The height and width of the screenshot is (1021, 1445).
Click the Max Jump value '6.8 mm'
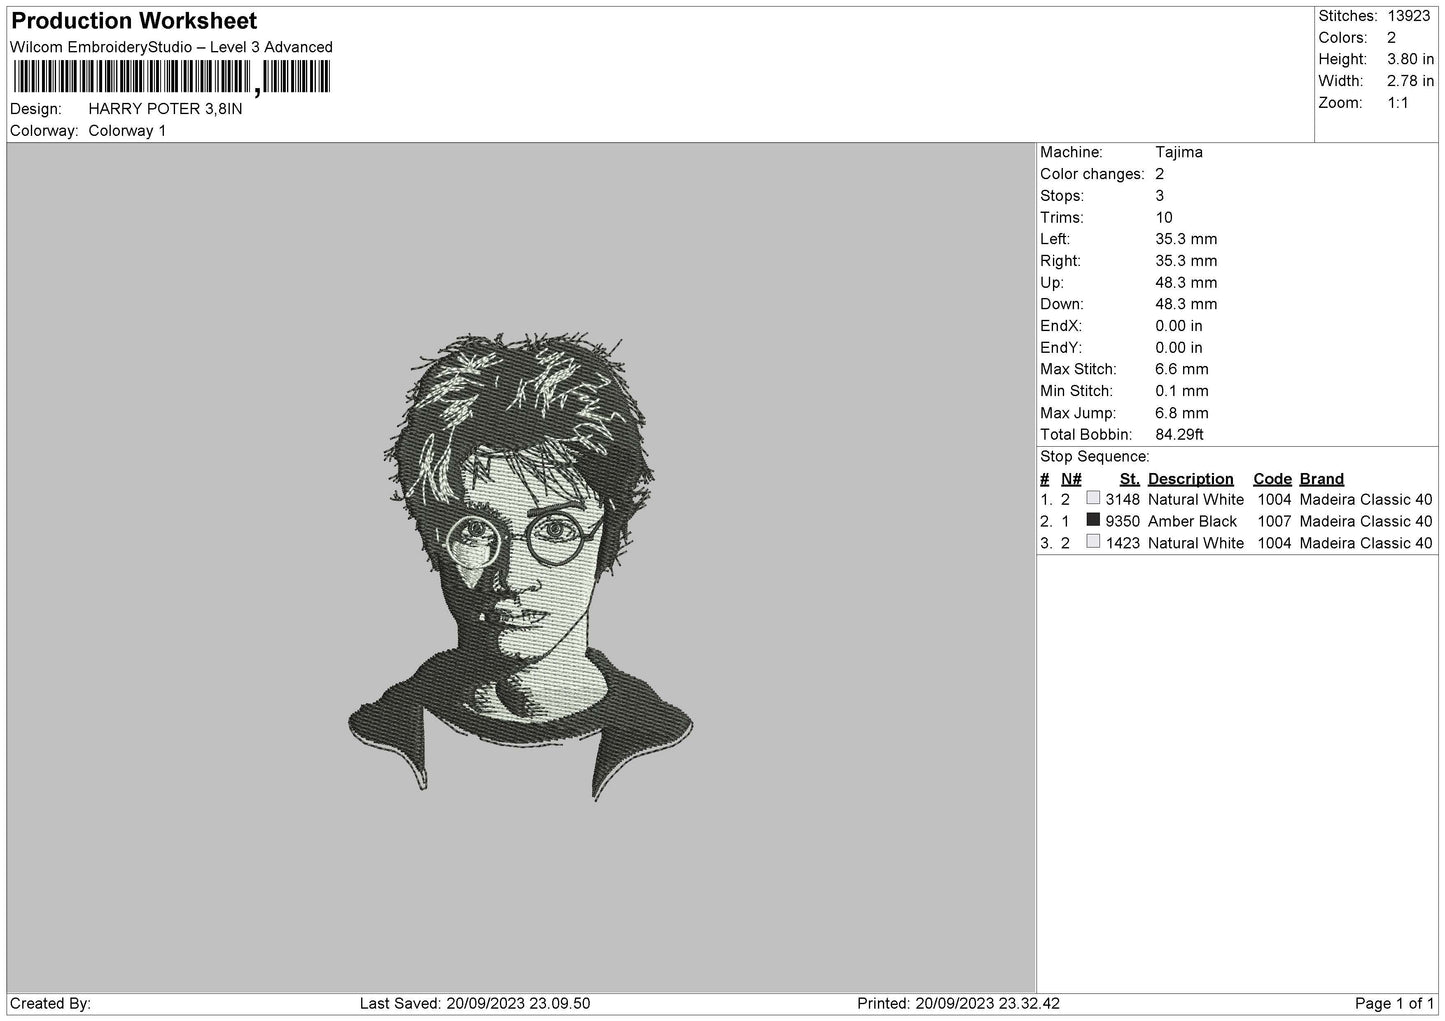click(1182, 413)
